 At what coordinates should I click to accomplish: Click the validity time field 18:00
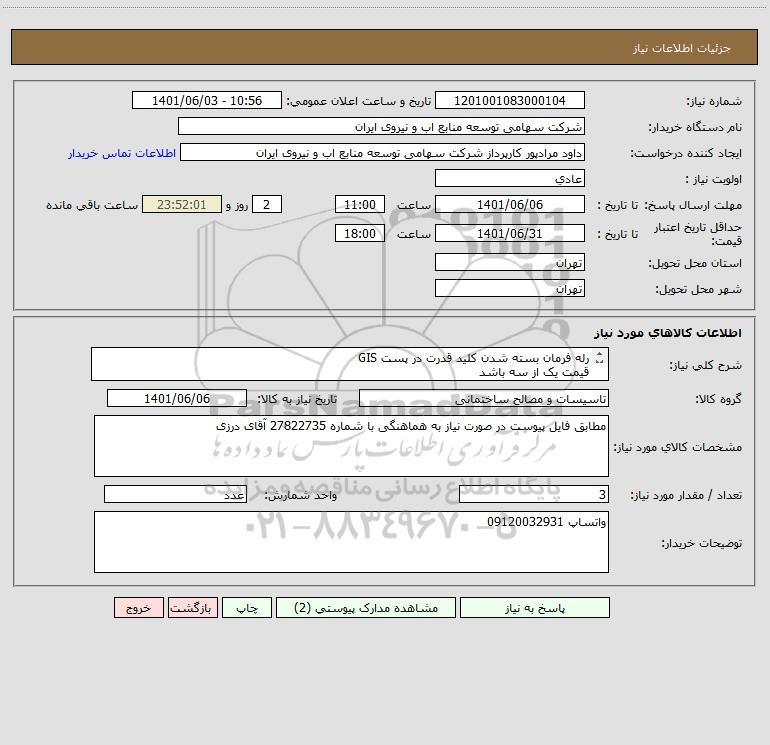(359, 233)
